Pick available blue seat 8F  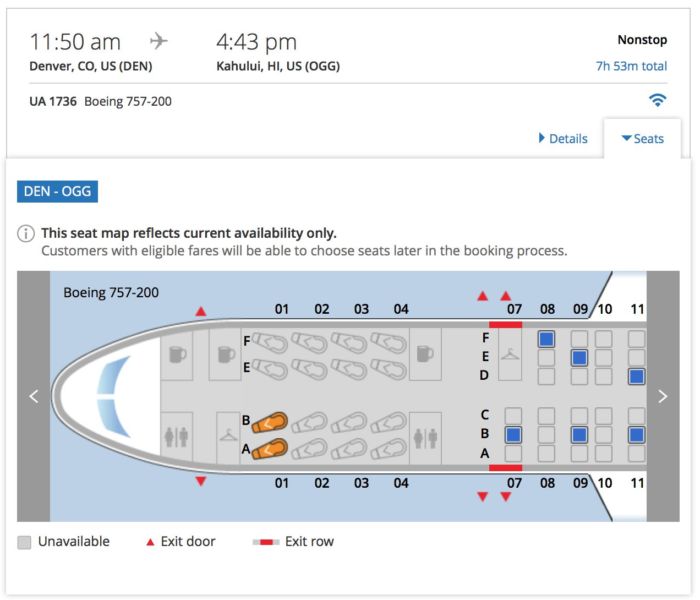coord(546,340)
